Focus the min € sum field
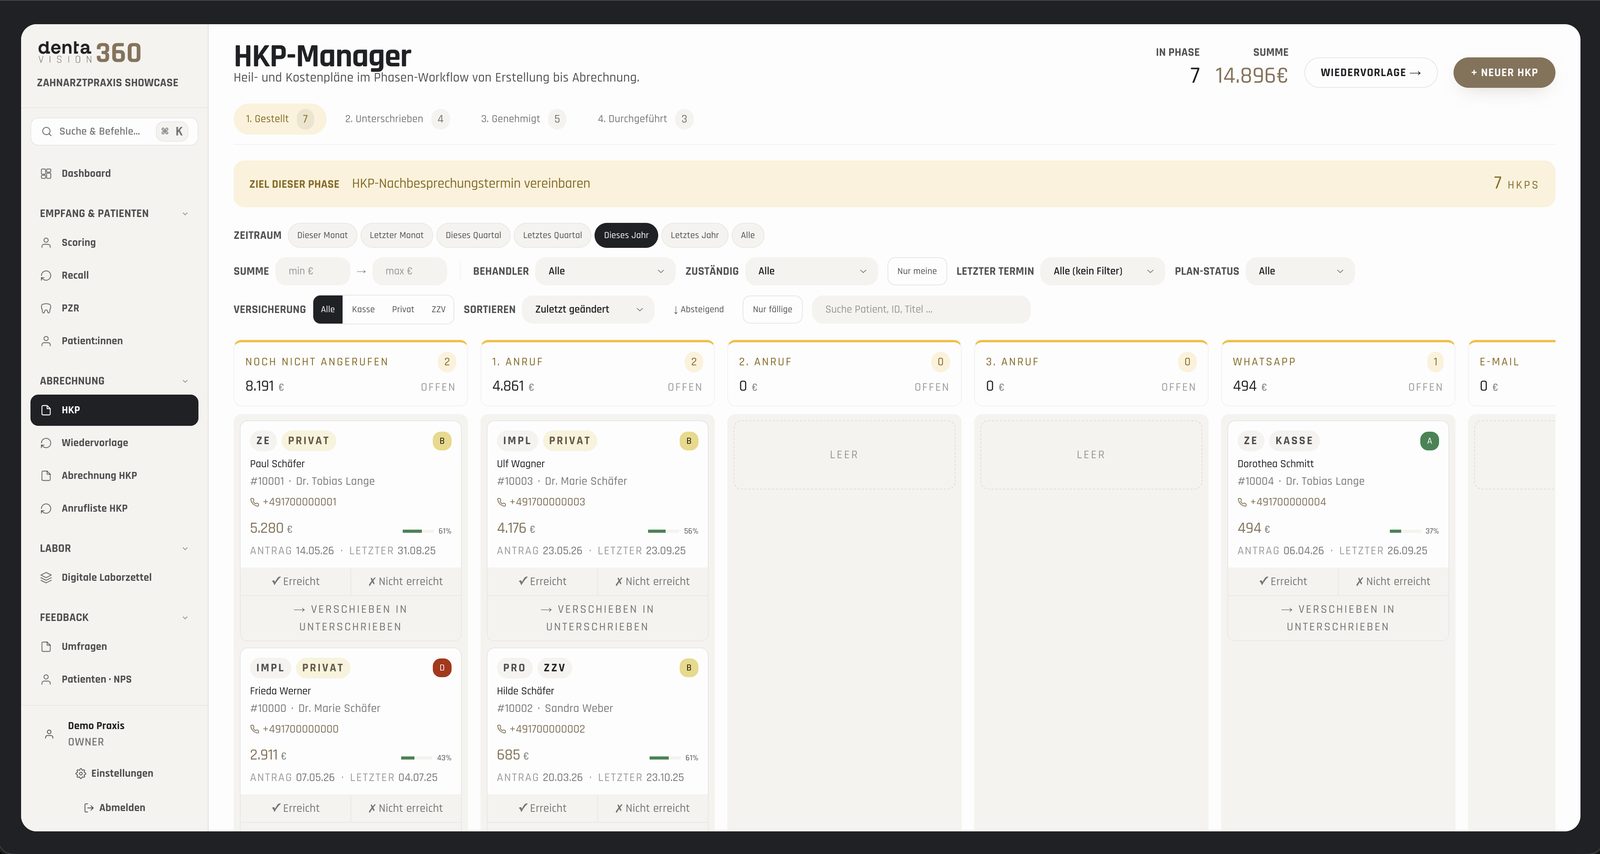 pos(313,271)
